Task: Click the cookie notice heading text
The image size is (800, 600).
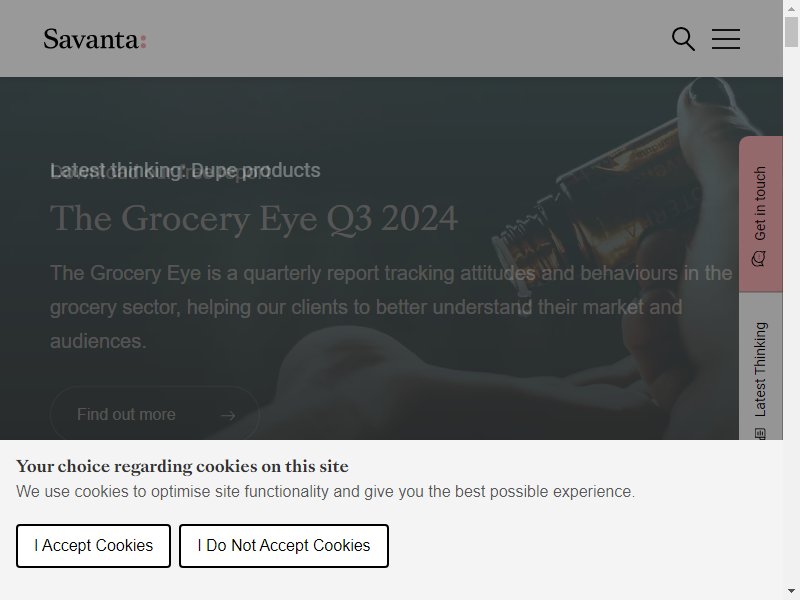Action: (182, 466)
